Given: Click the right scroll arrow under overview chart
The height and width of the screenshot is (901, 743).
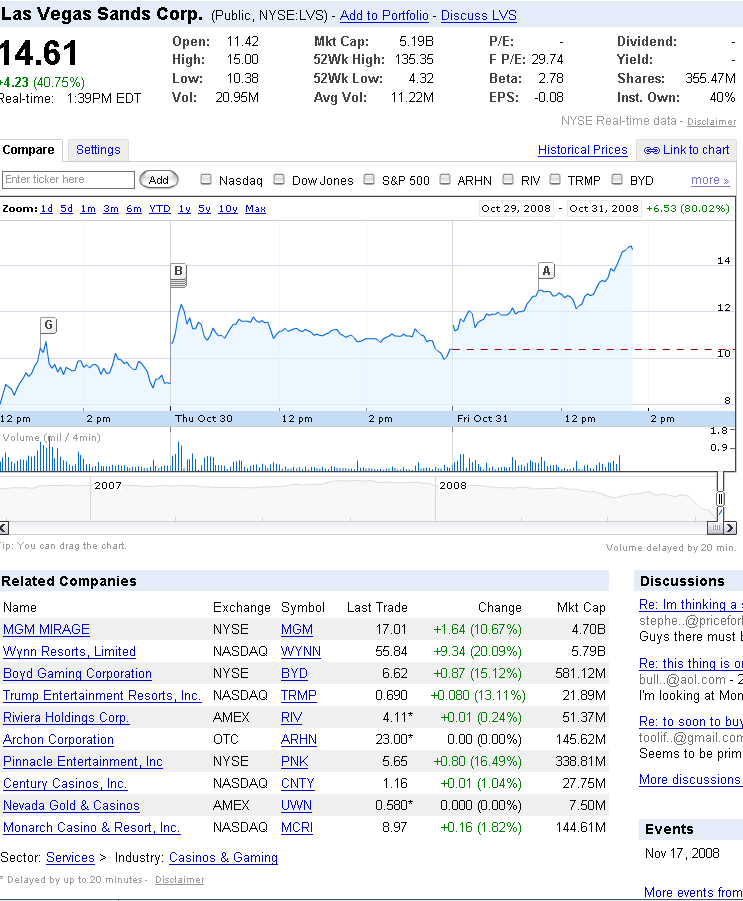Looking at the screenshot, I should [x=730, y=527].
